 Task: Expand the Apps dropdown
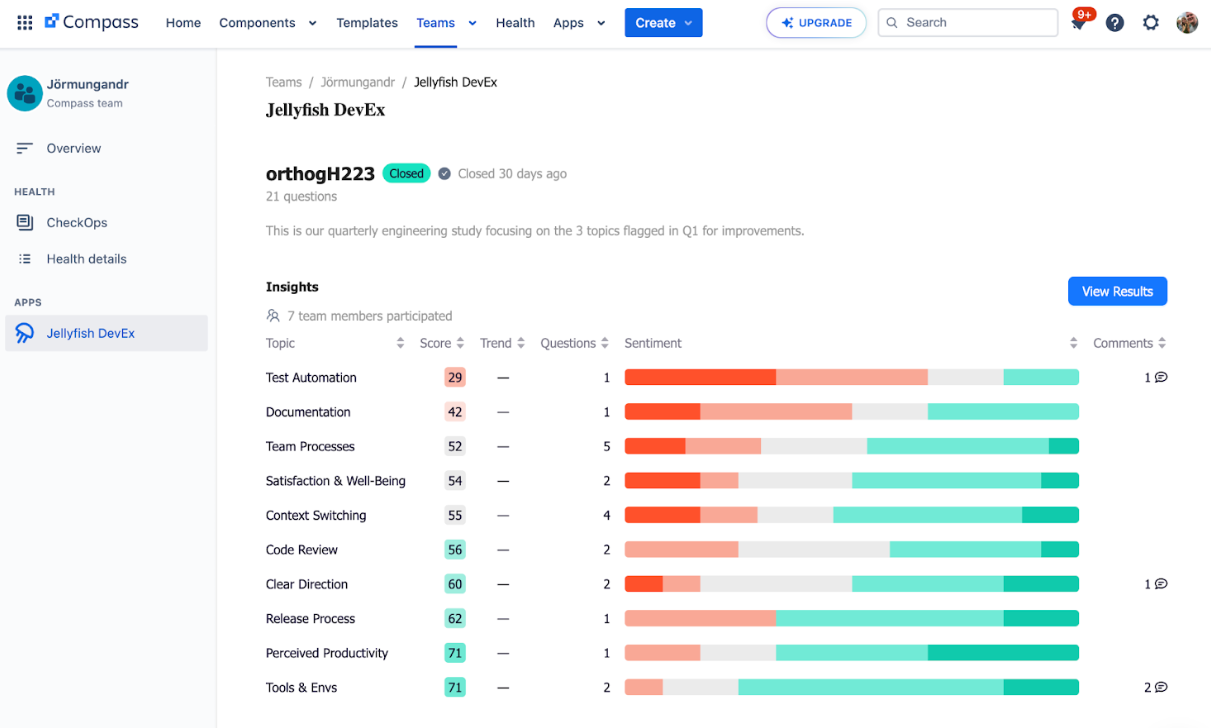coord(601,22)
